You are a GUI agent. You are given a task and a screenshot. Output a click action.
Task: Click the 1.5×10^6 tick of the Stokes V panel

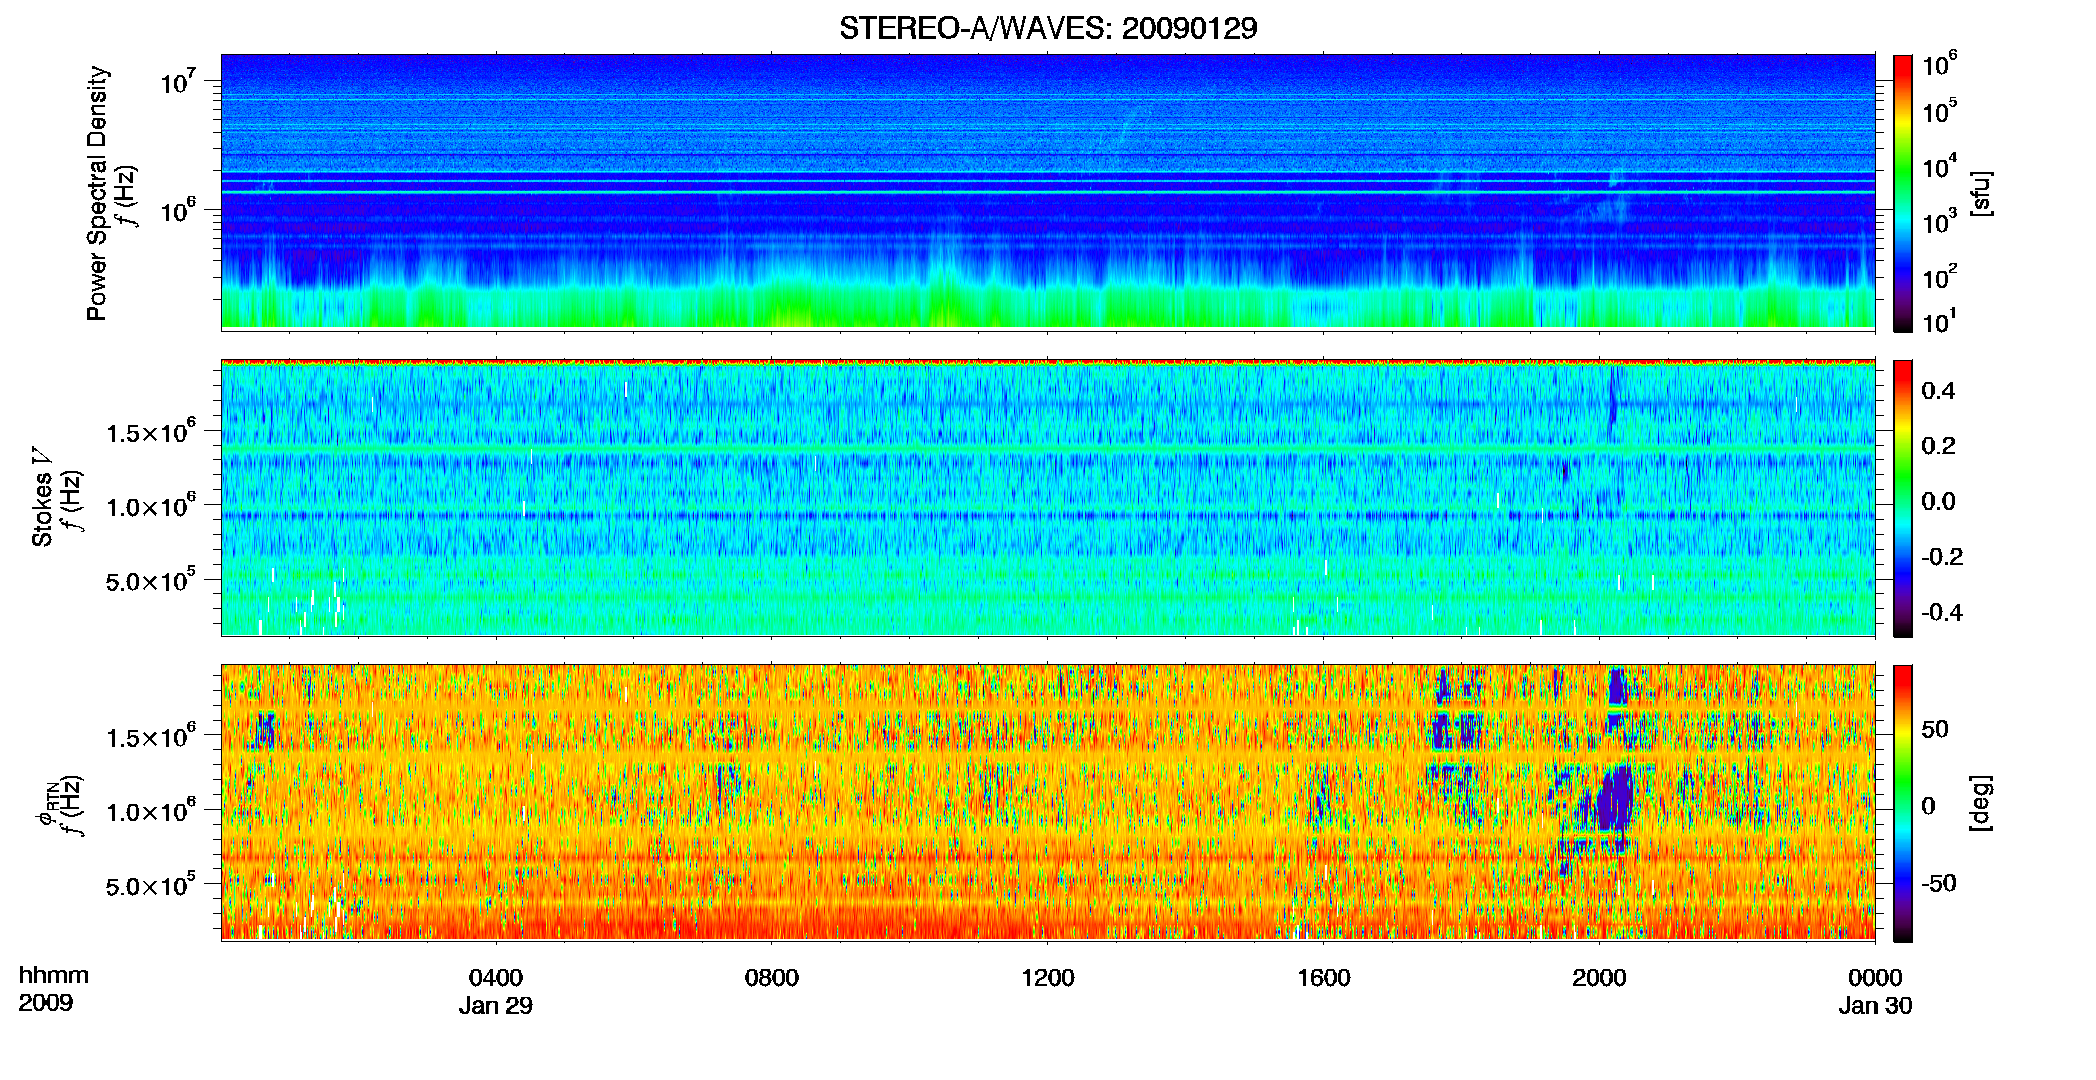(x=151, y=431)
